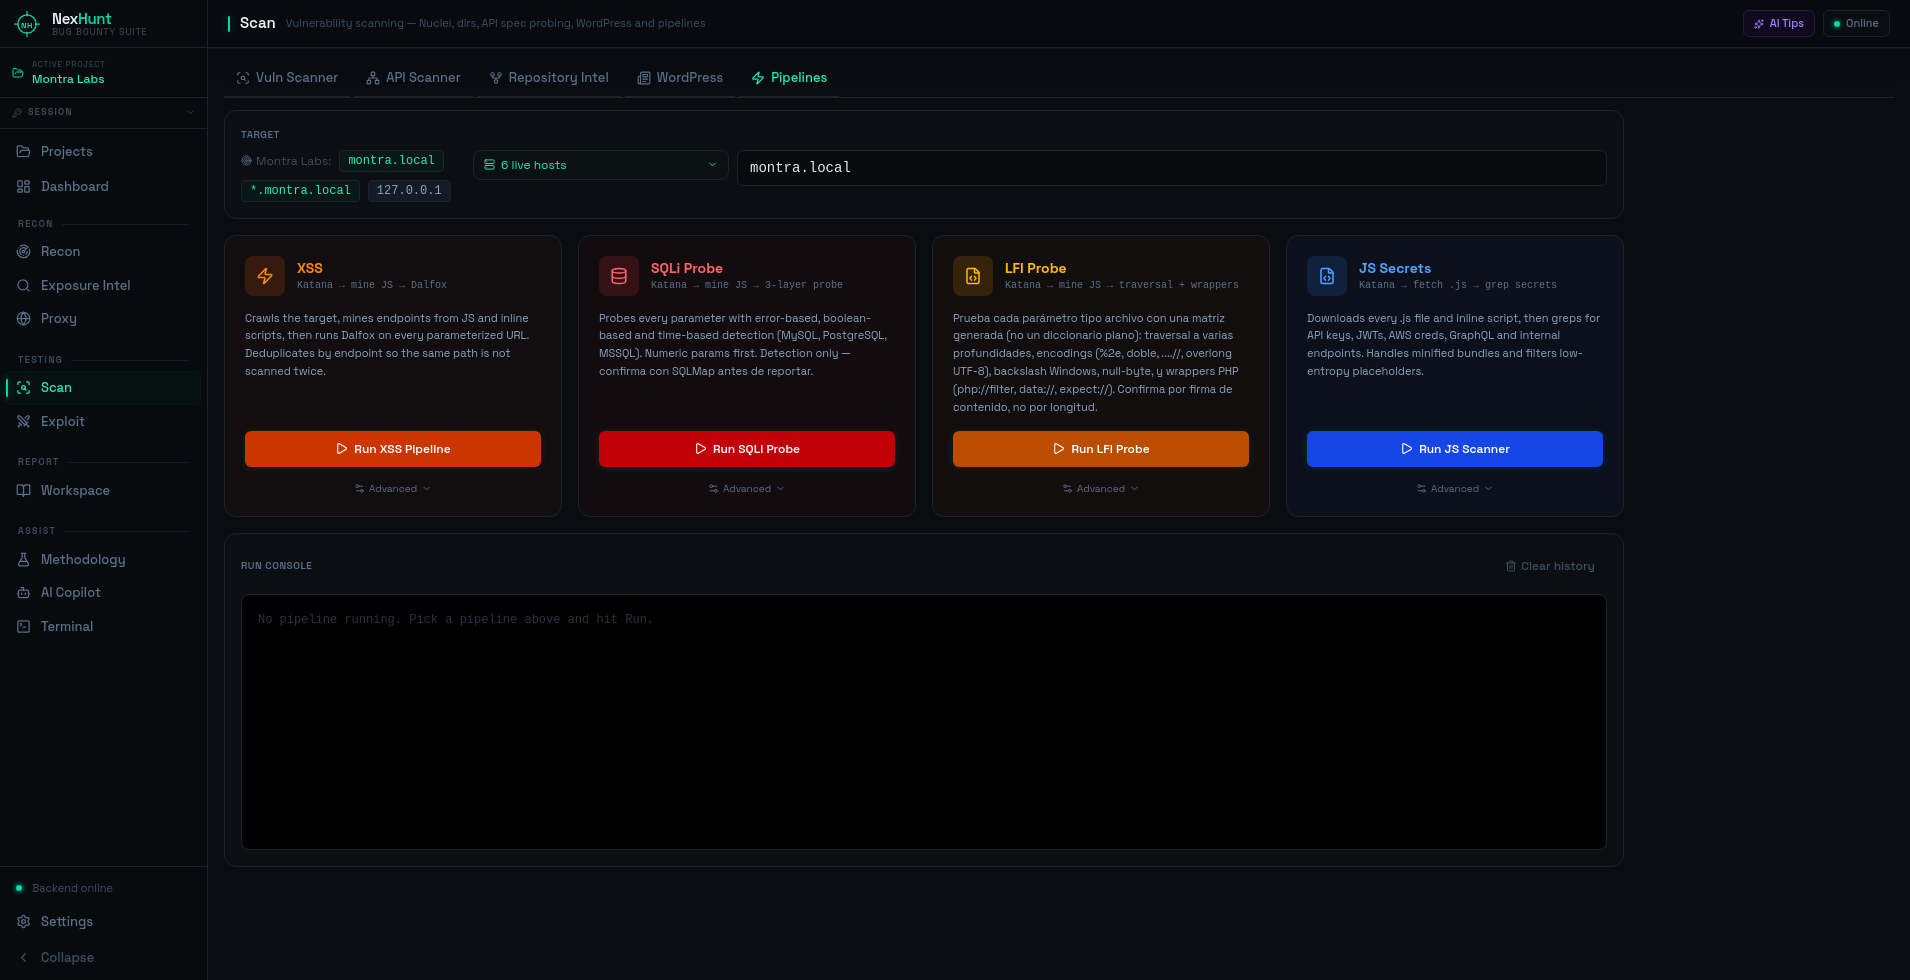The height and width of the screenshot is (980, 1910).
Task: Select the Pipelines tab
Action: click(789, 77)
